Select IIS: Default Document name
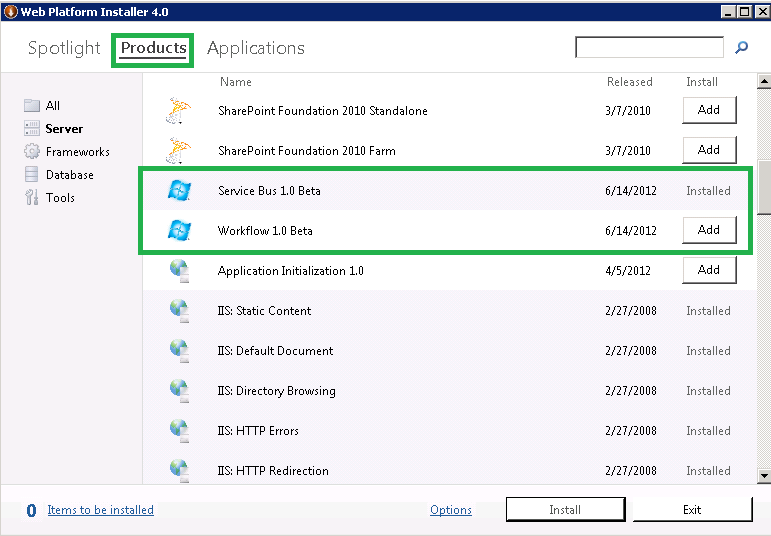Image resolution: width=771 pixels, height=536 pixels. coord(275,351)
